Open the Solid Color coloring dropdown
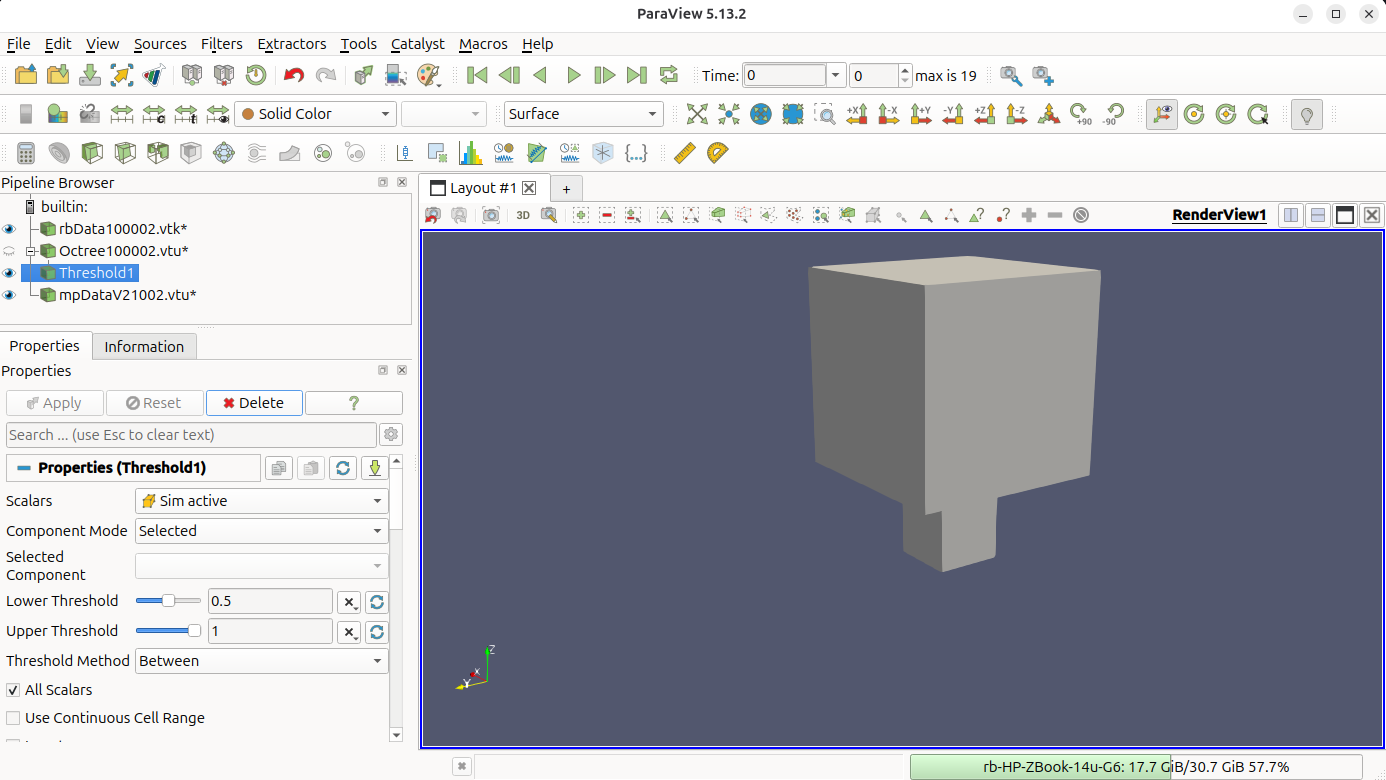This screenshot has height=780, width=1386. 315,114
